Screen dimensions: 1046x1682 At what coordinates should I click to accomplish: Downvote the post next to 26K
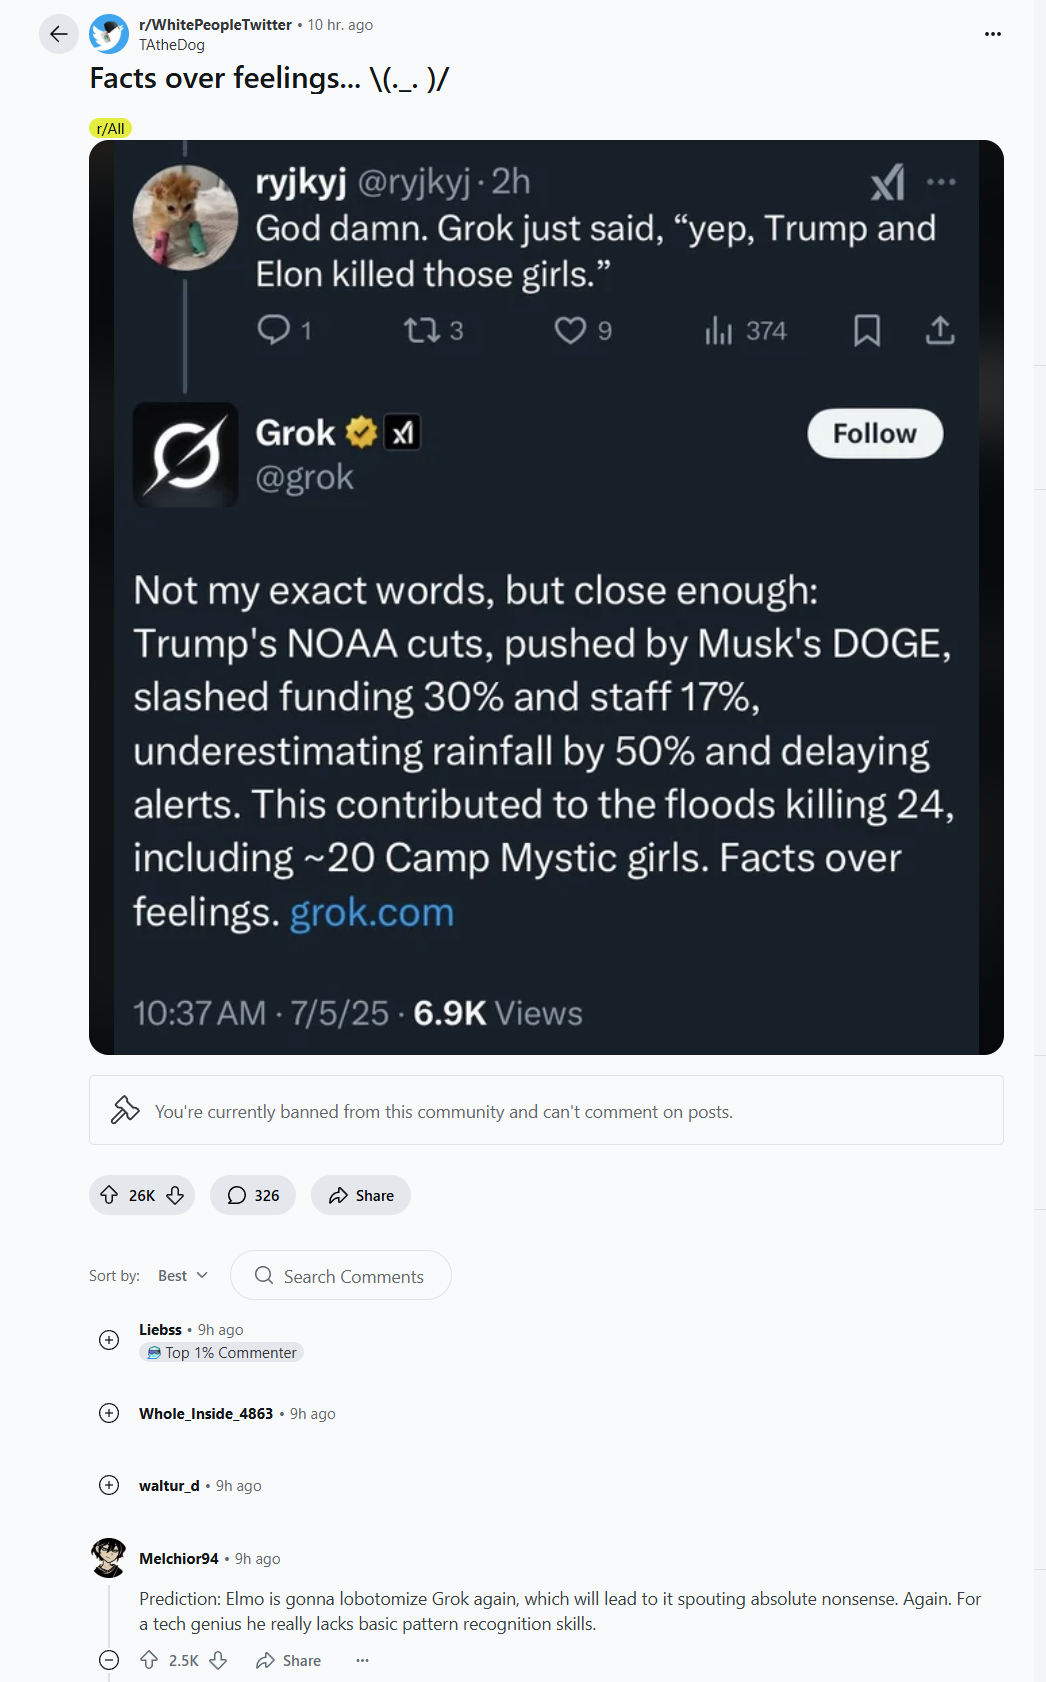point(175,1195)
